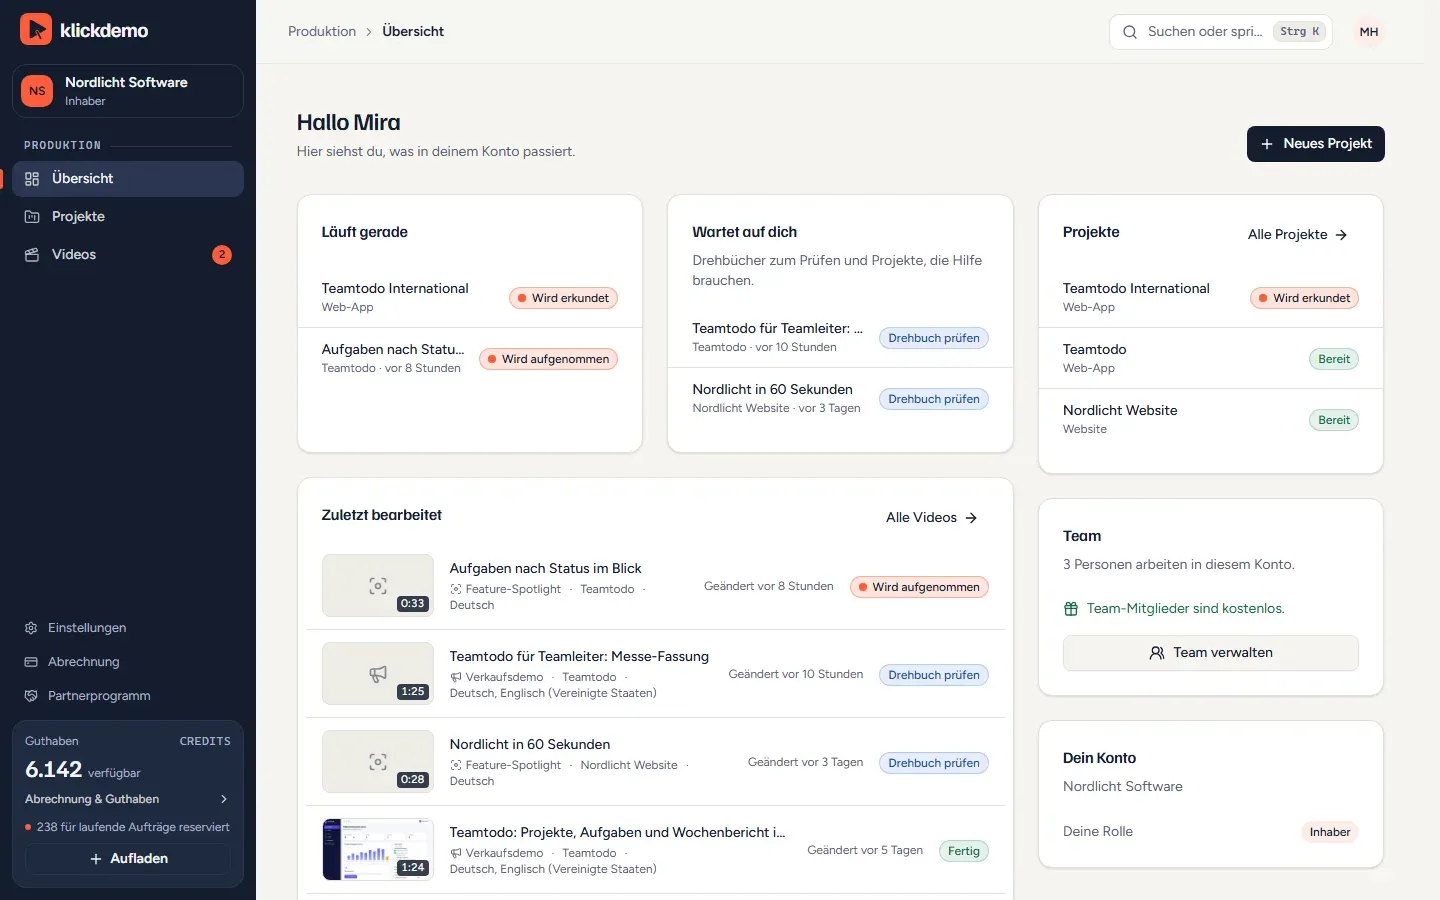Click the Aufladen button
Viewport: 1440px width, 900px height.
[x=128, y=859]
